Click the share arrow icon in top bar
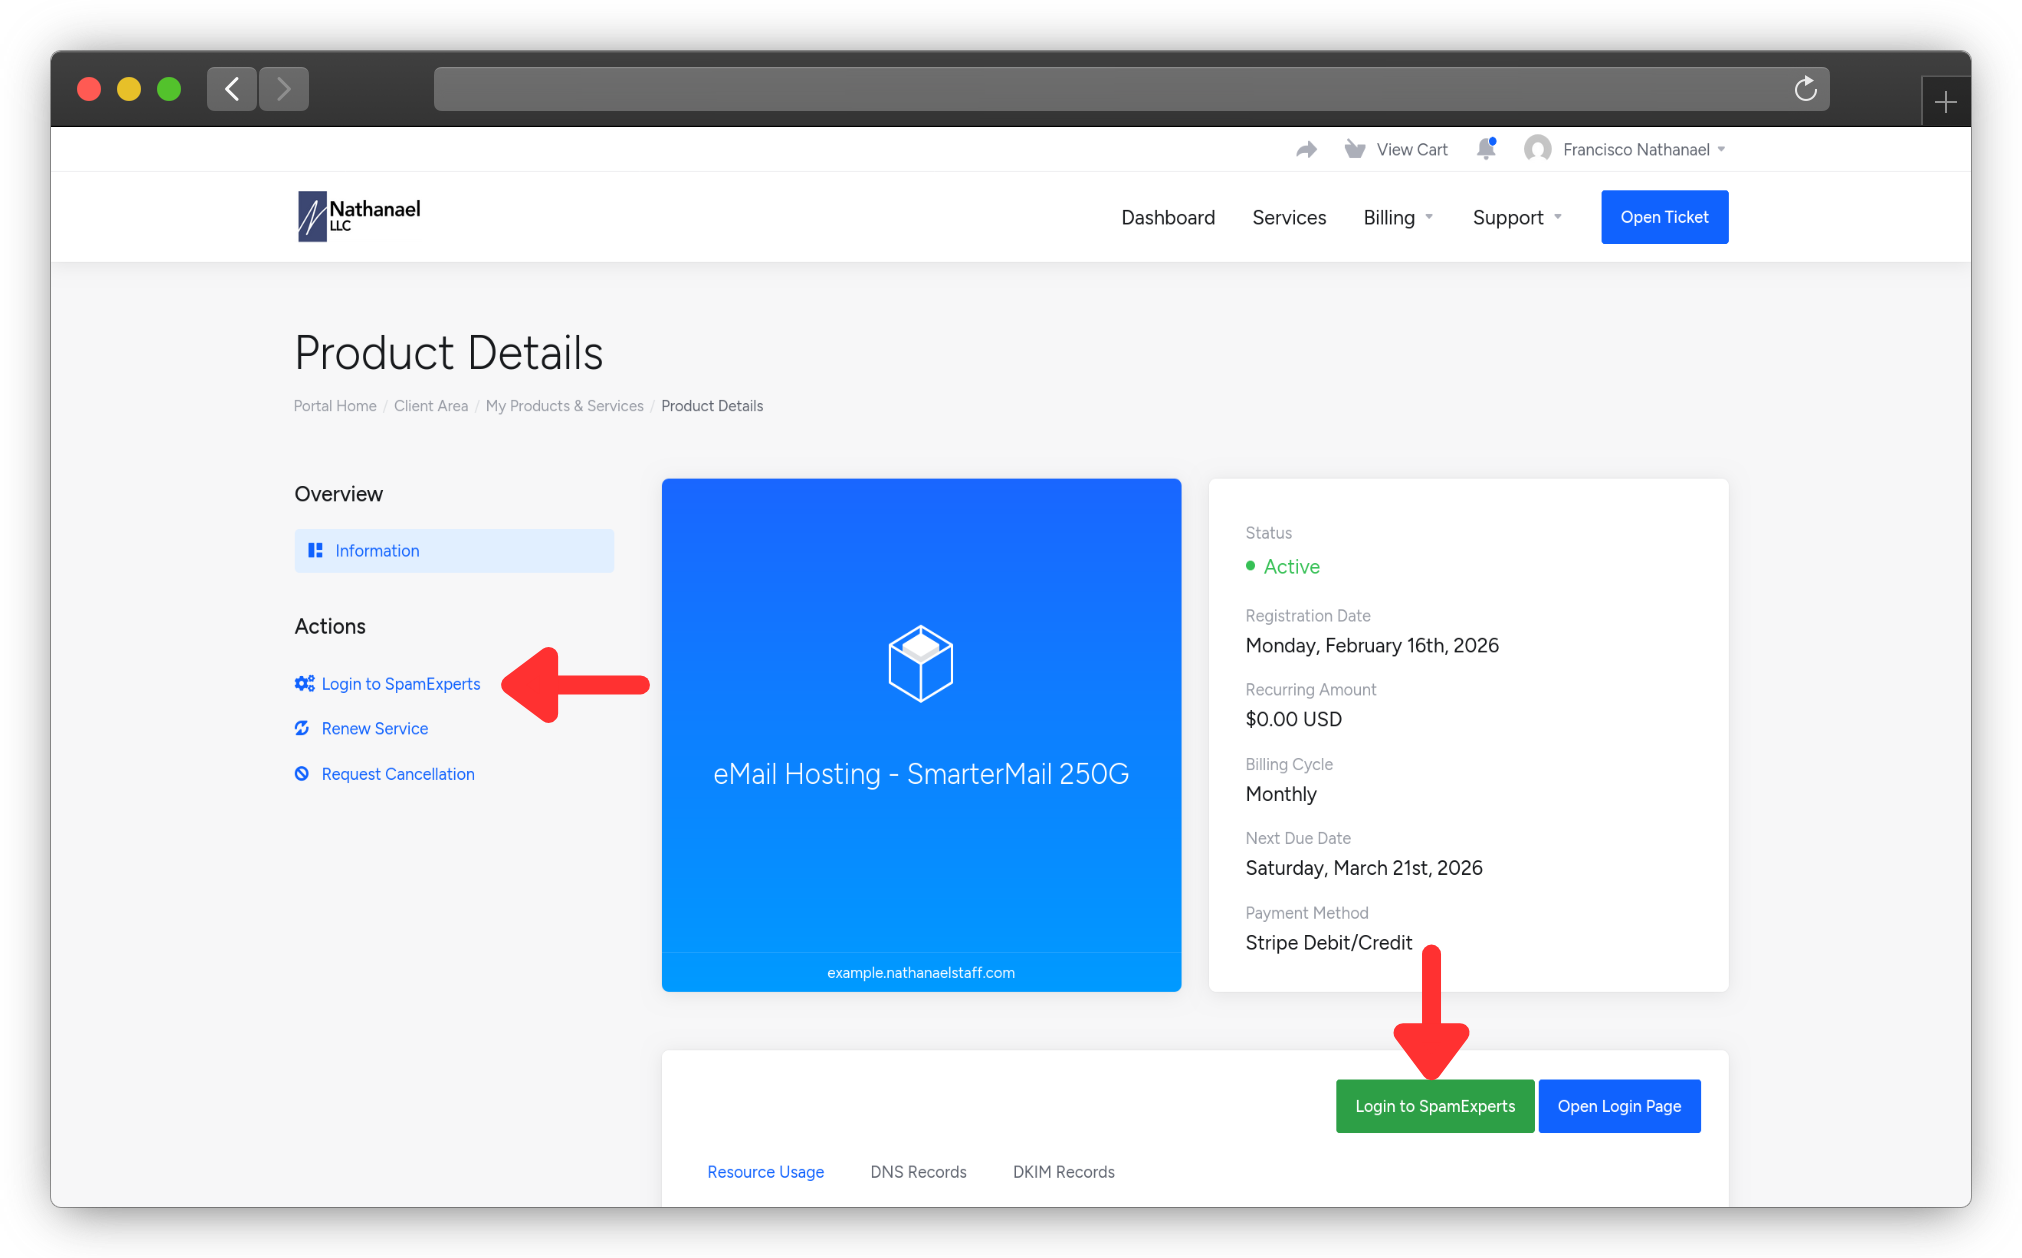The width and height of the screenshot is (2022, 1258). (x=1306, y=149)
